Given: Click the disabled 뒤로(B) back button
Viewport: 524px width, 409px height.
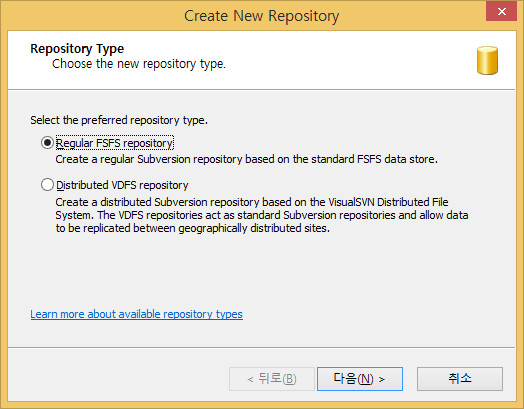Looking at the screenshot, I should [272, 379].
